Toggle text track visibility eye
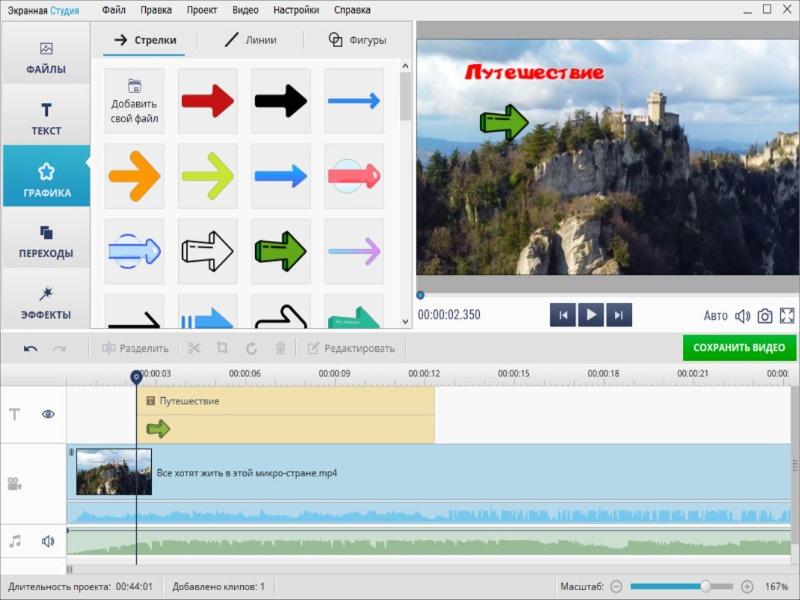Image resolution: width=800 pixels, height=600 pixels. (x=48, y=414)
